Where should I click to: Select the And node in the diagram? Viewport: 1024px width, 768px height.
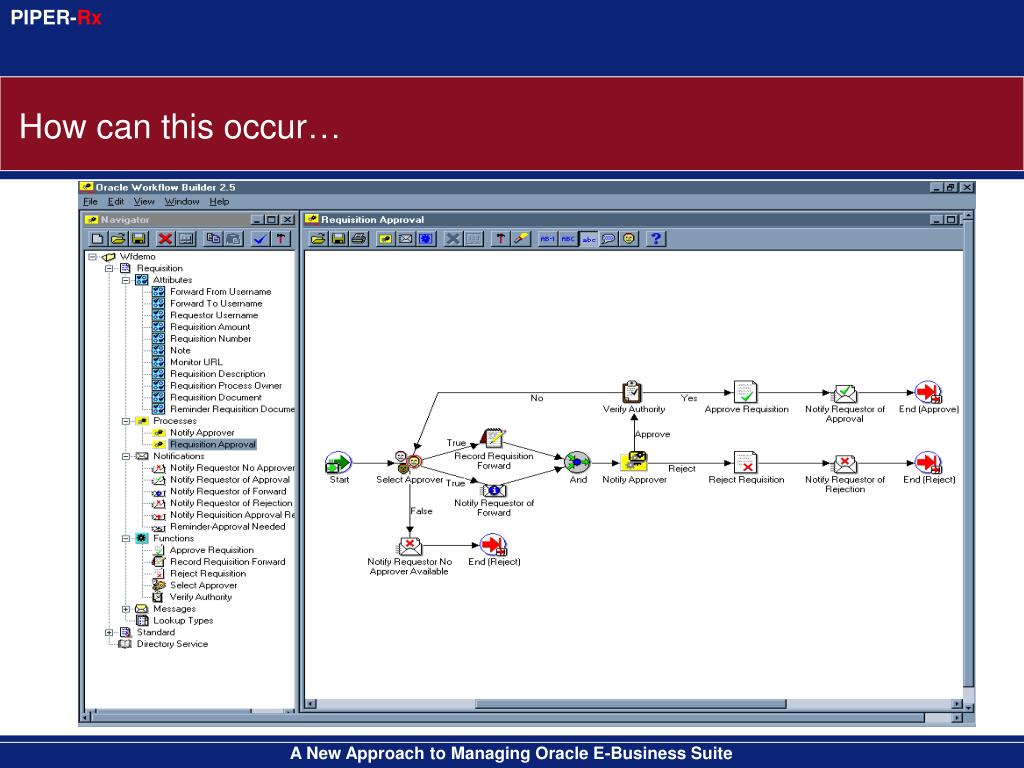click(x=577, y=462)
